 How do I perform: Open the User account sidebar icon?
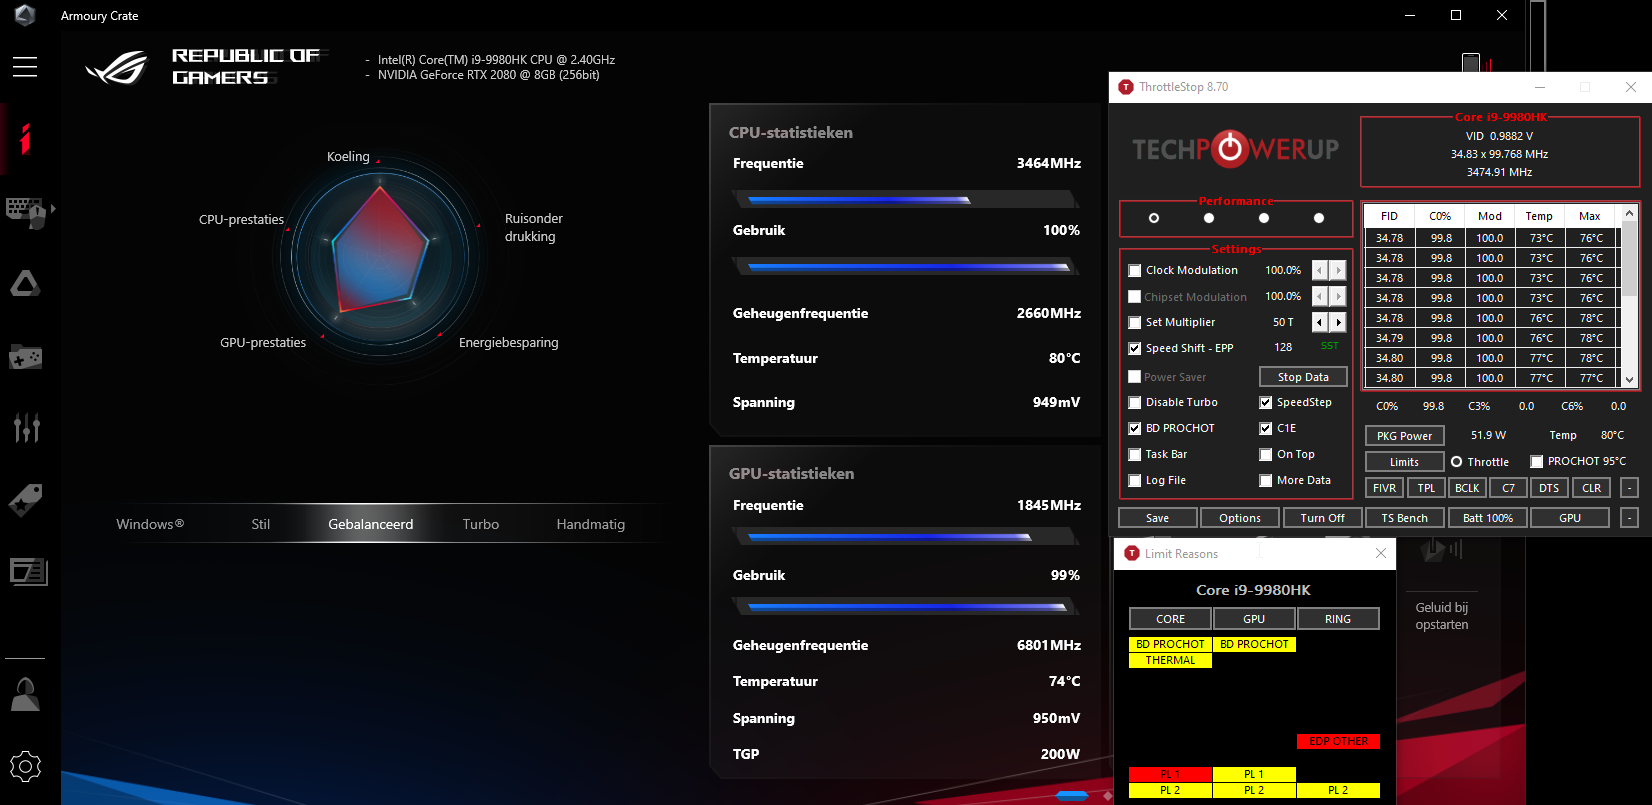[x=25, y=694]
